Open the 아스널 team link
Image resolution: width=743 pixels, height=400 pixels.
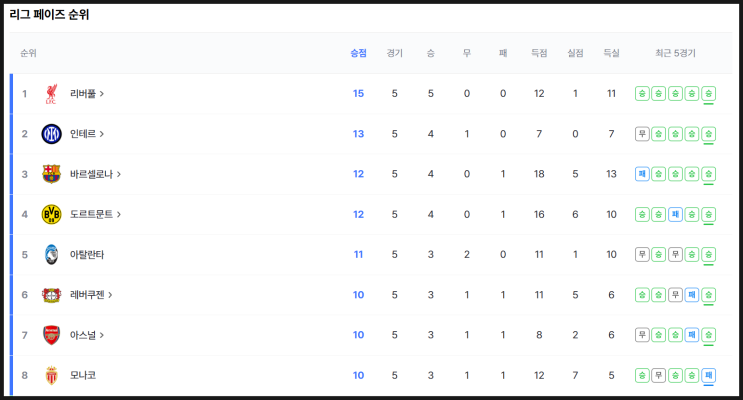83,335
